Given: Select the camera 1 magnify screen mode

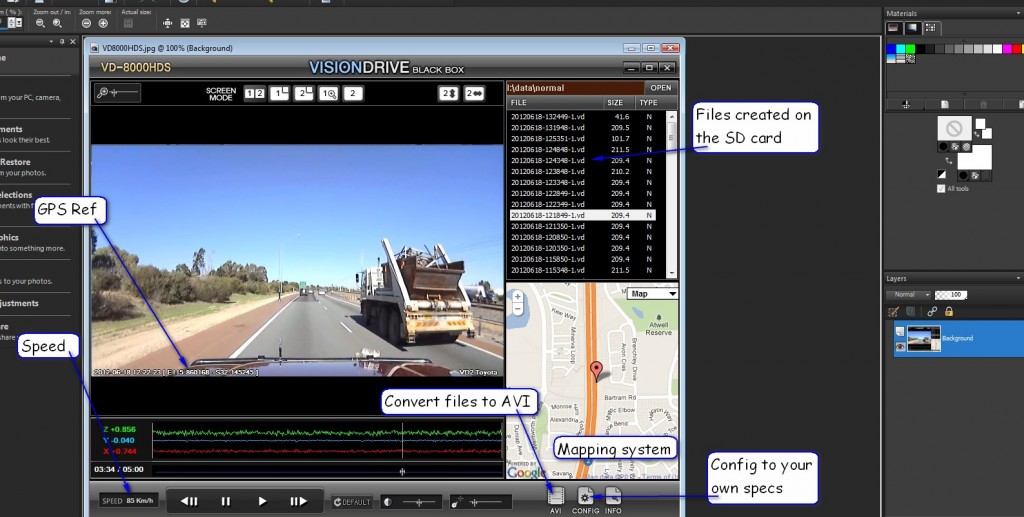Looking at the screenshot, I should click(328, 93).
